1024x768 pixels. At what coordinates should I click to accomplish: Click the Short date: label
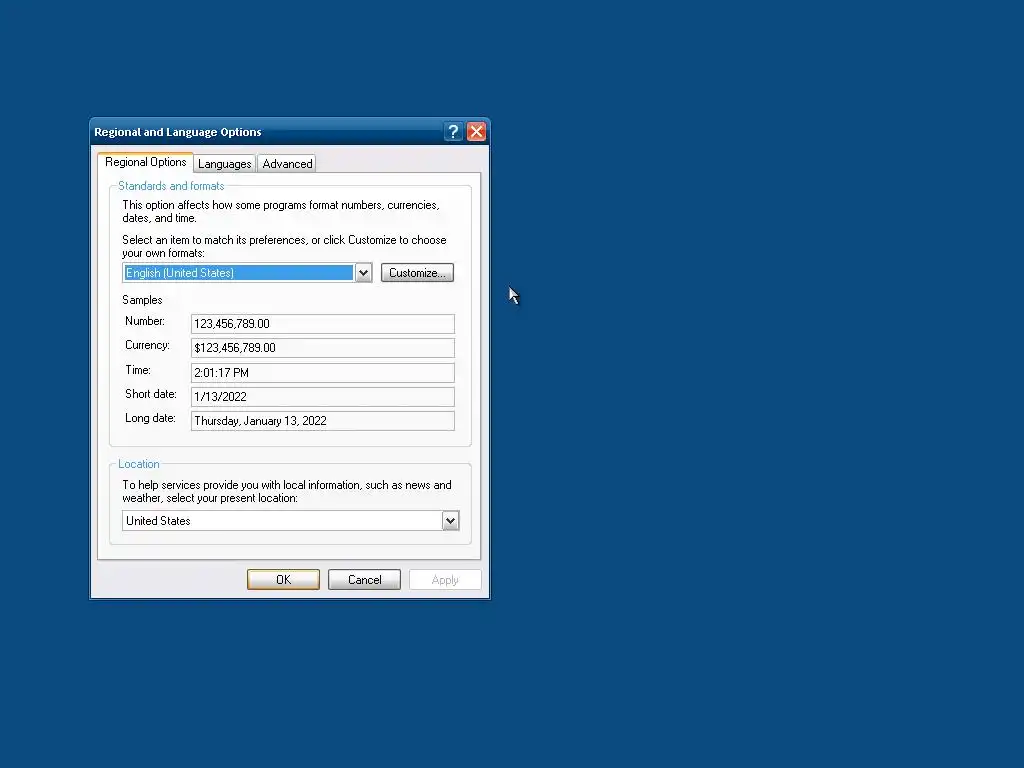[x=151, y=394]
